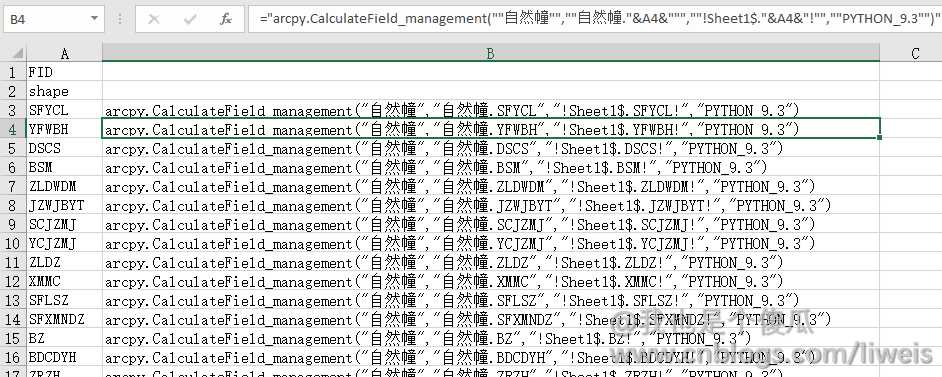Click cell A8 with JZWJBYT
942x377 pixels.
click(64, 205)
